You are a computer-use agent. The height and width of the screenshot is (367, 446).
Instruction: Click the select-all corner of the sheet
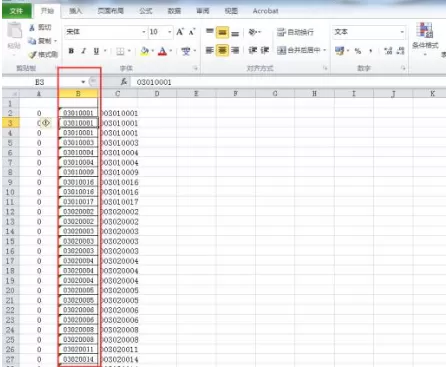point(11,94)
